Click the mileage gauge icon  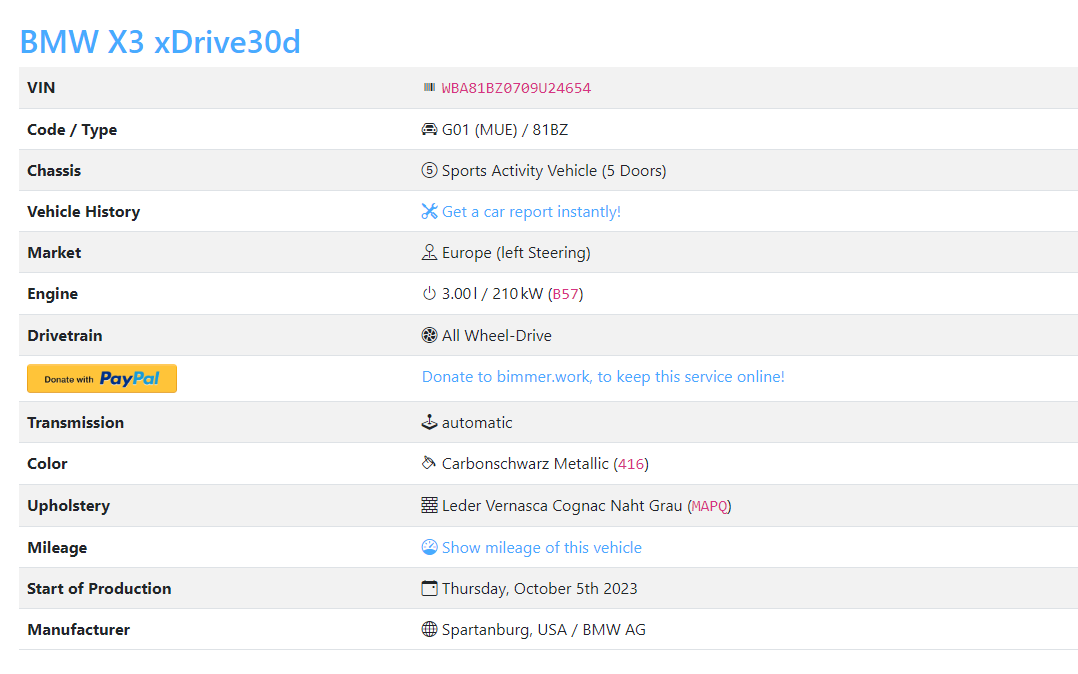tap(429, 548)
